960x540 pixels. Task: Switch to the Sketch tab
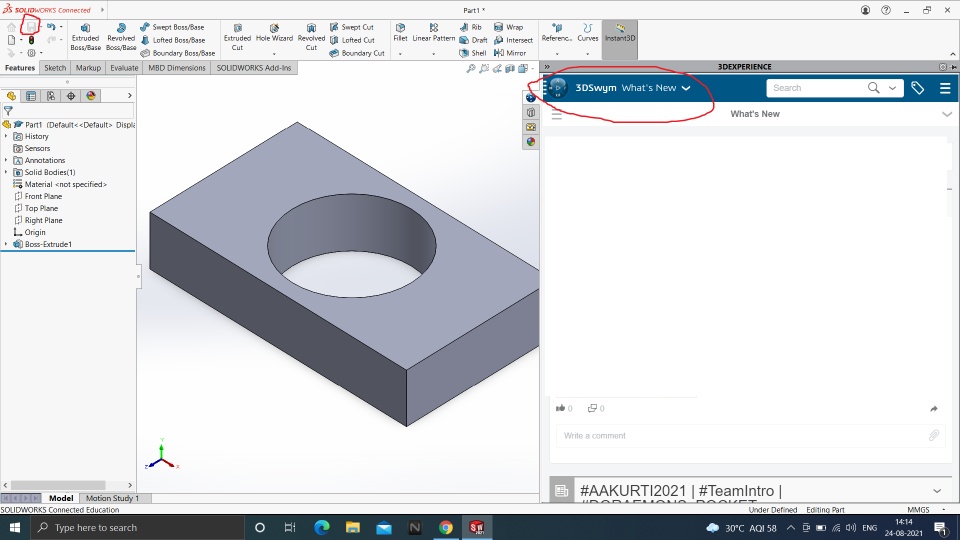coord(55,68)
